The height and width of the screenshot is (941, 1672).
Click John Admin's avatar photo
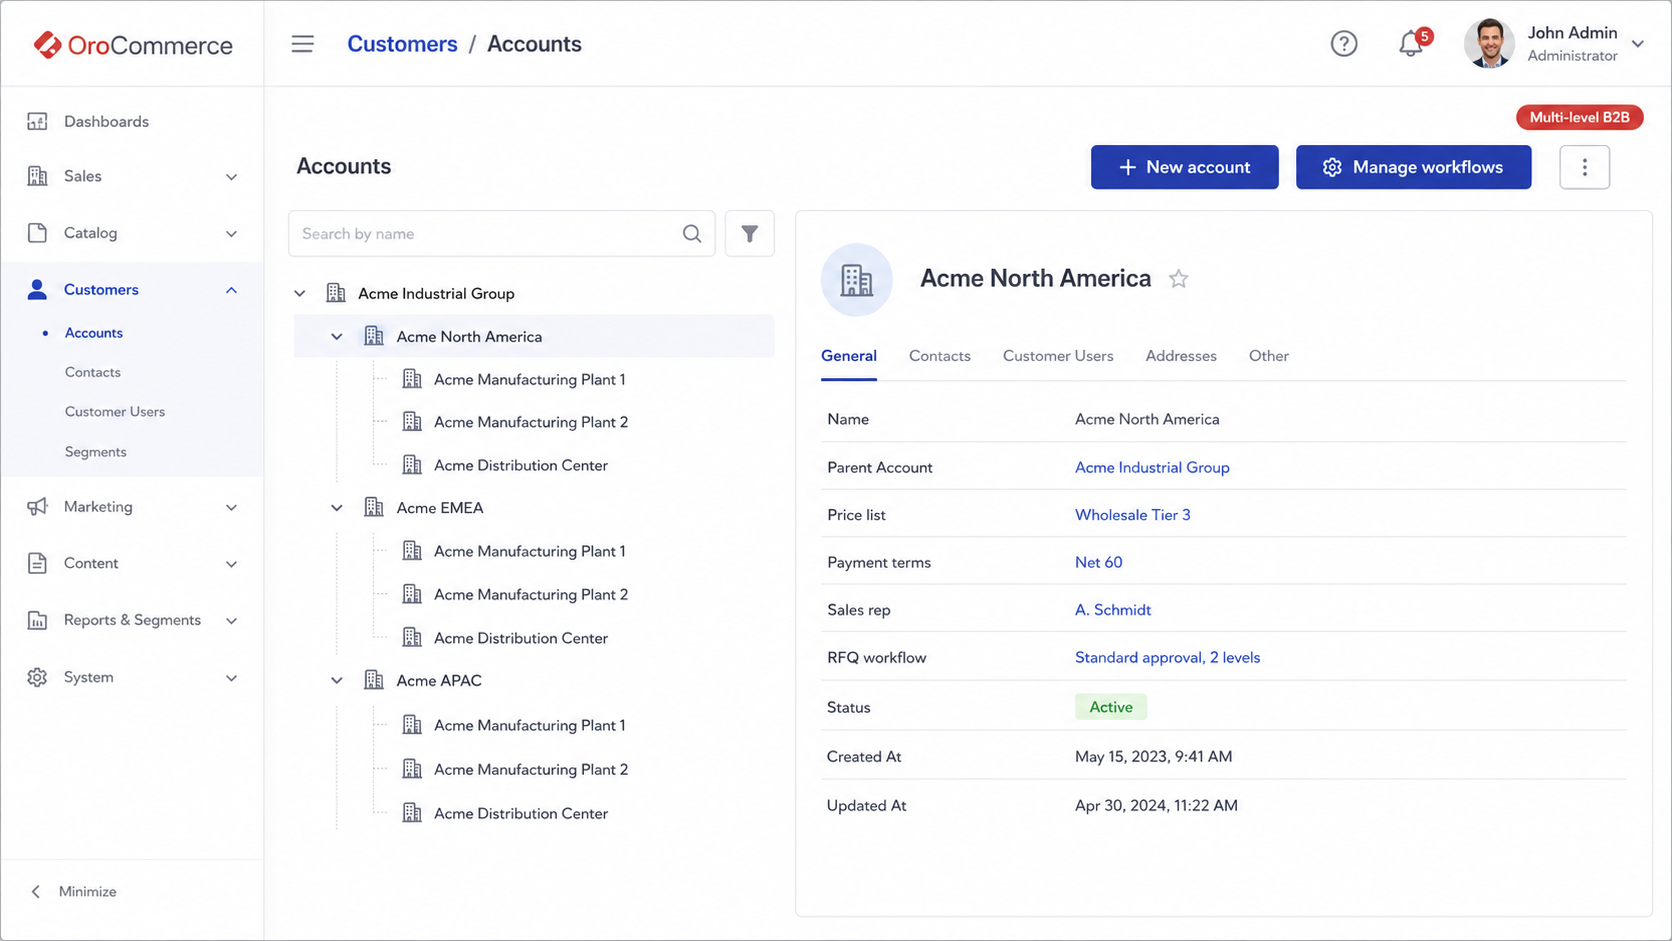[1489, 44]
